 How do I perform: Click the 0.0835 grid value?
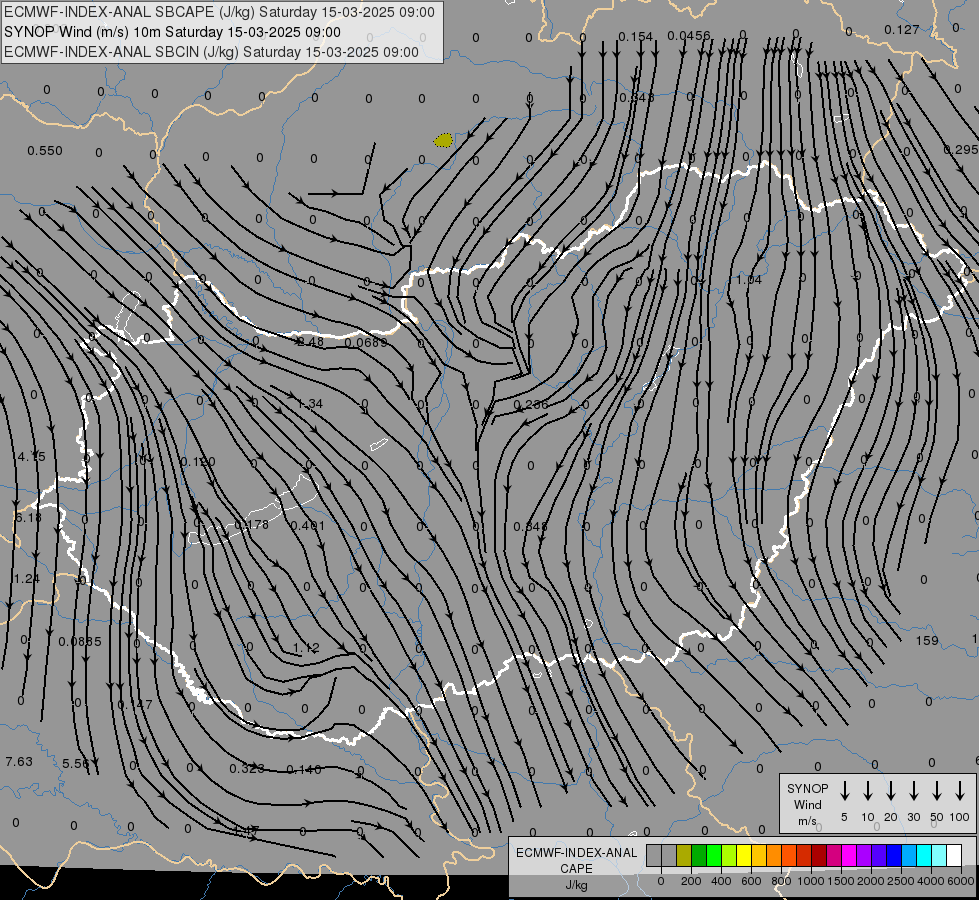(80, 641)
